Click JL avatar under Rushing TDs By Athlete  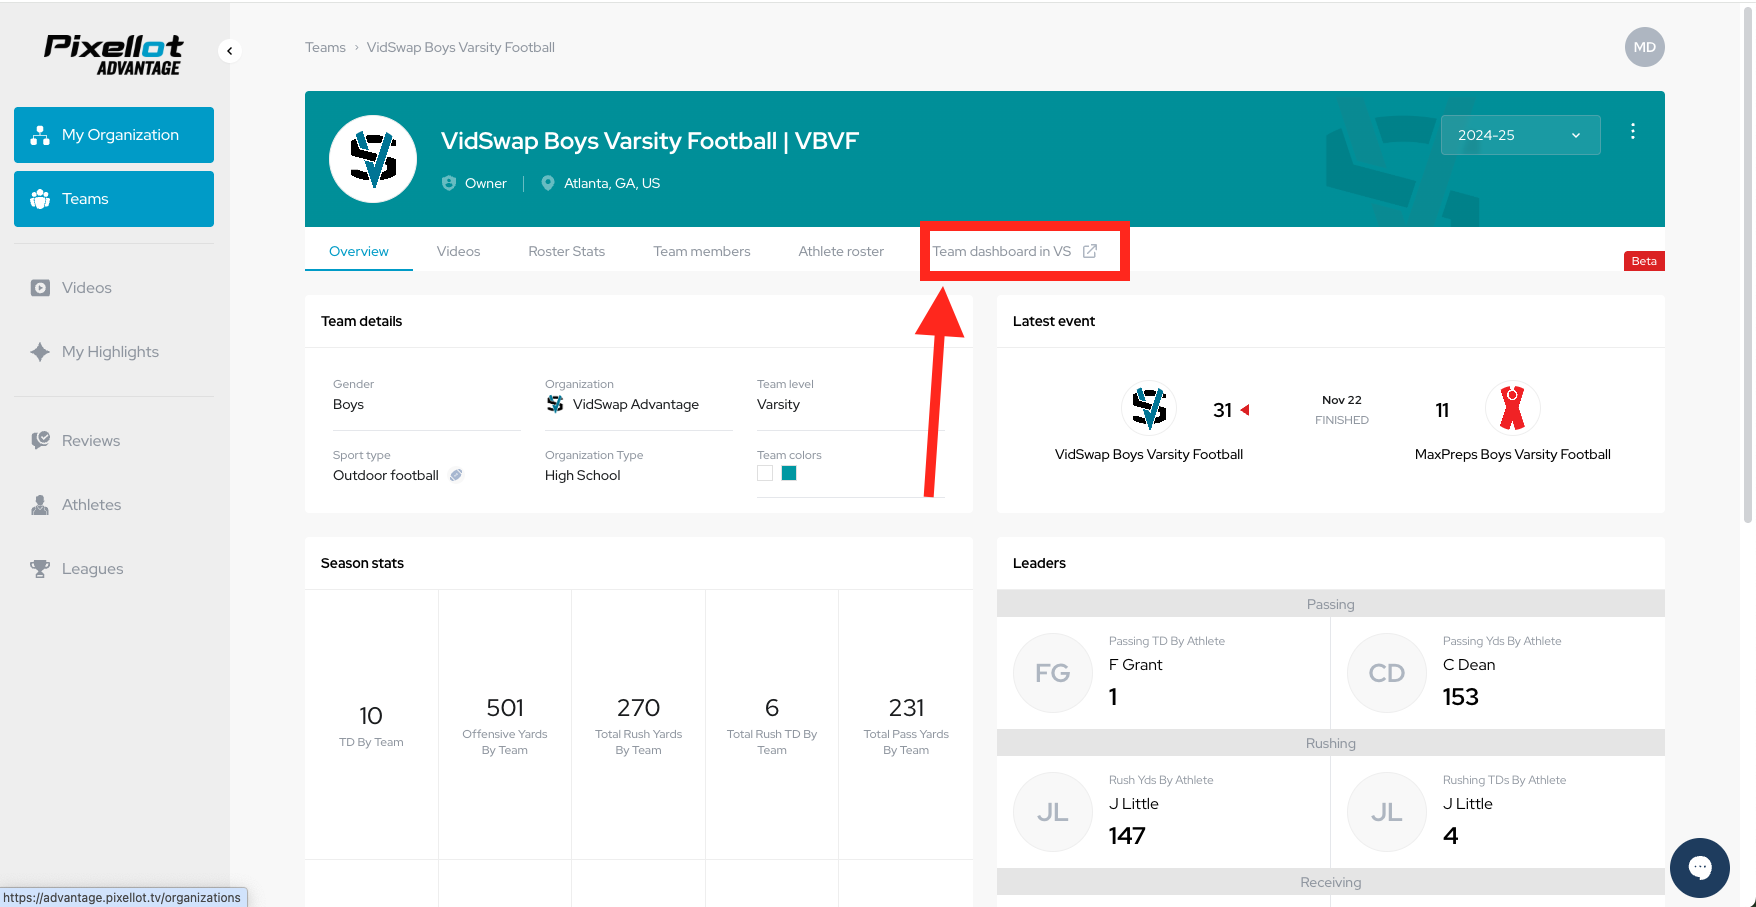tap(1387, 812)
